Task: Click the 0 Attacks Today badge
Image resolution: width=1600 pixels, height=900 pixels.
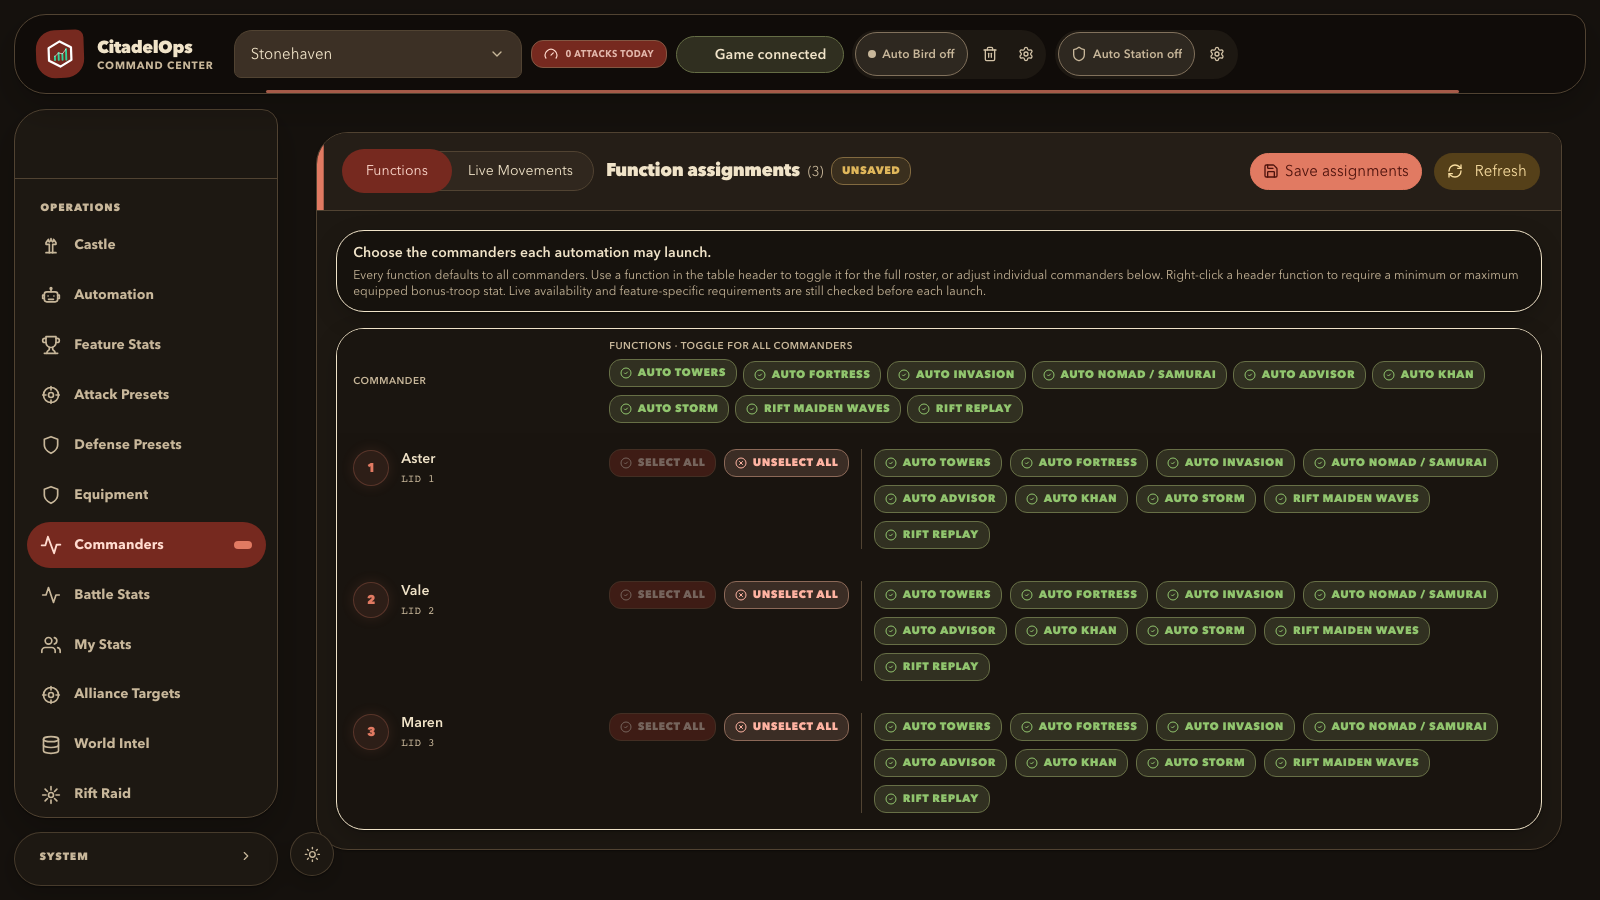Action: point(599,54)
